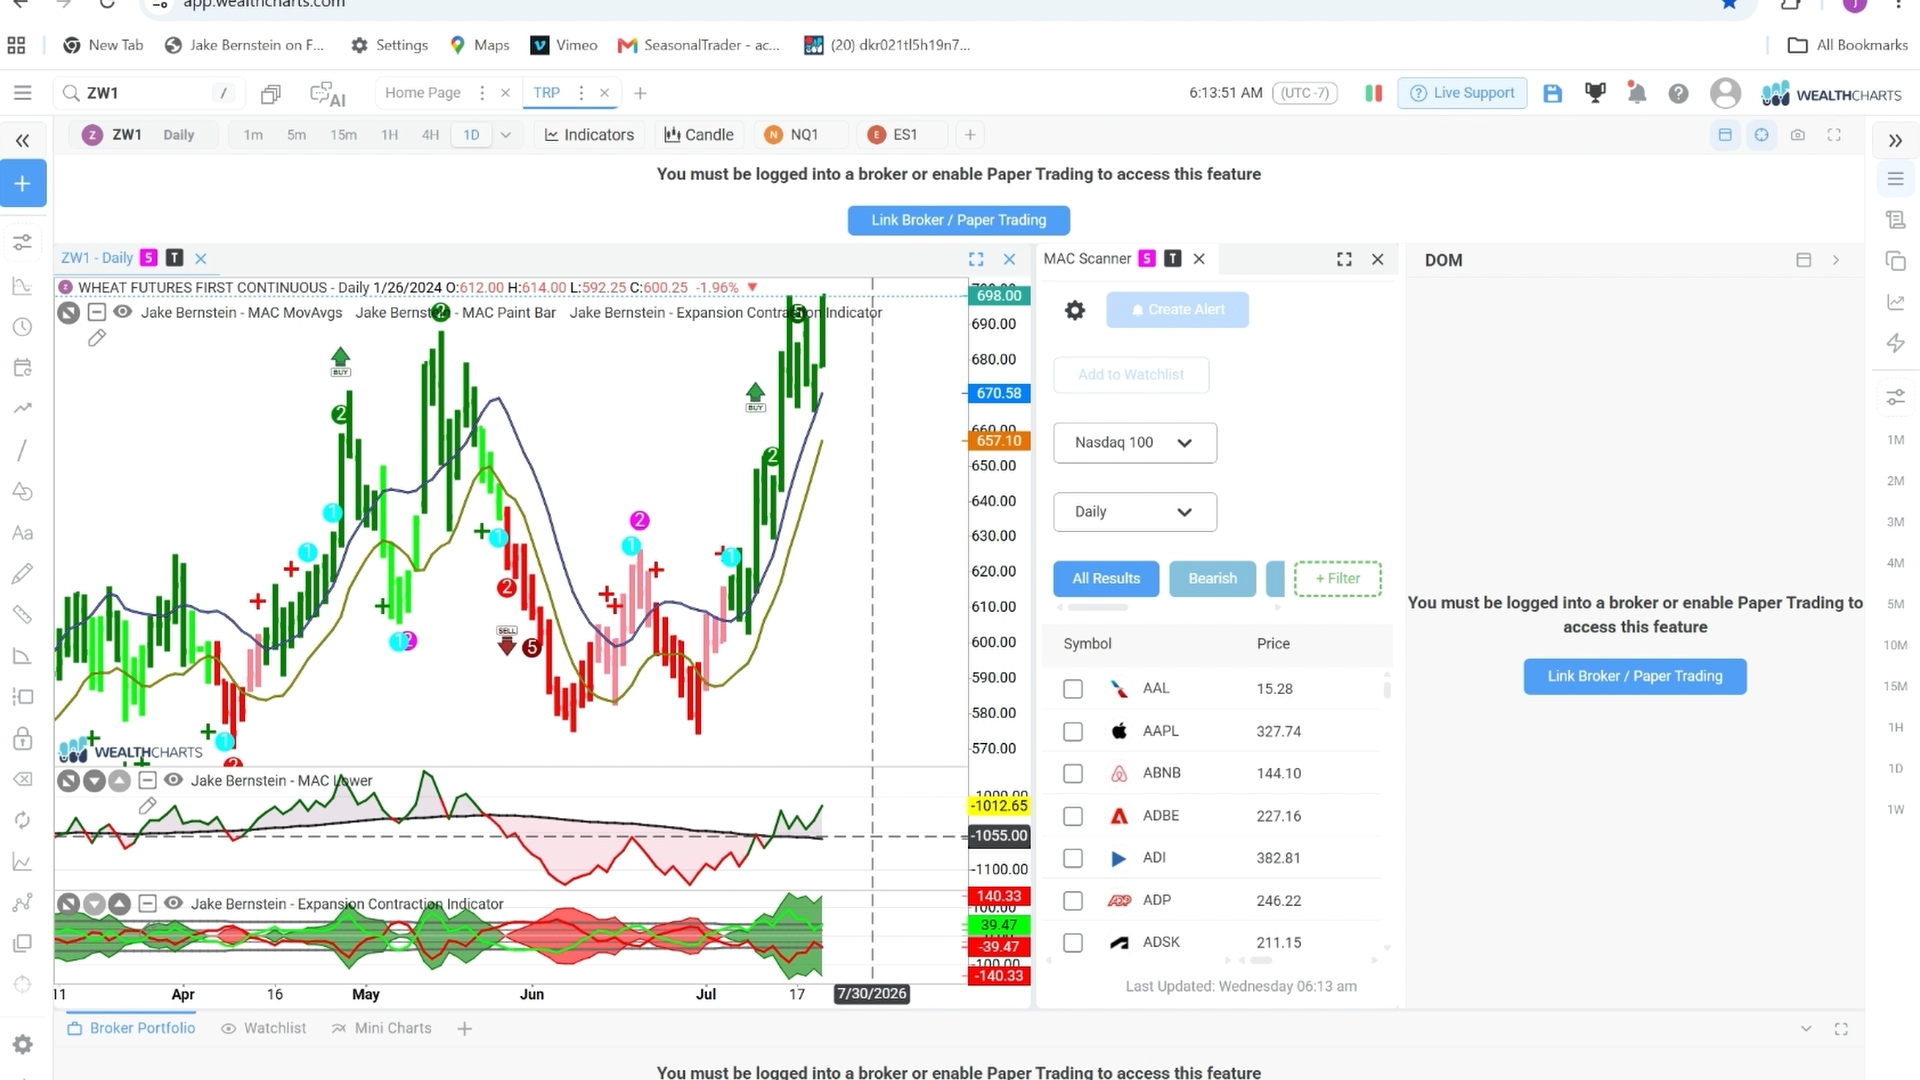Open the trophy icon in top bar

click(1595, 93)
